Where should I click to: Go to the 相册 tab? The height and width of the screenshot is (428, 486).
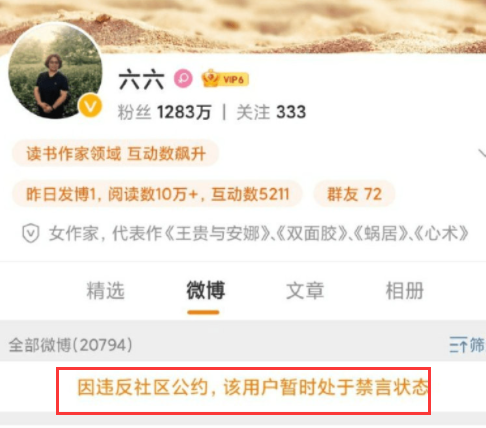[405, 290]
